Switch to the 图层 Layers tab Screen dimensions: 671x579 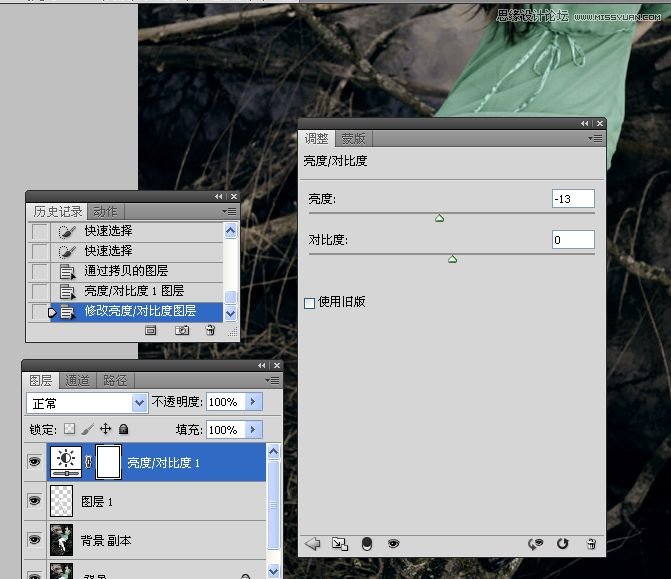[x=41, y=380]
